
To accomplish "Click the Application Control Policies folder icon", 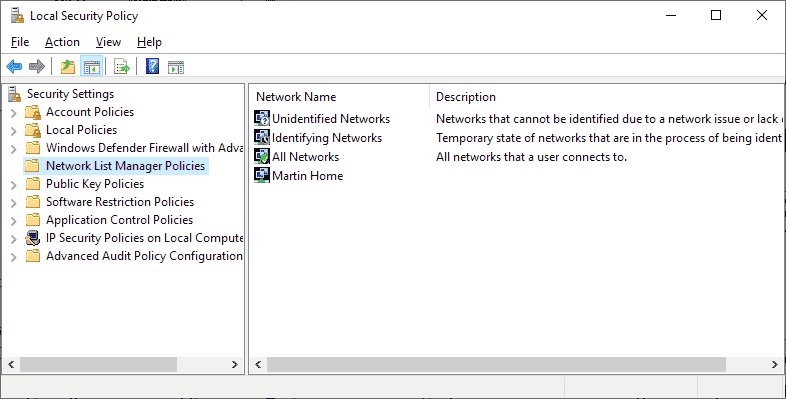I will pyautogui.click(x=33, y=220).
